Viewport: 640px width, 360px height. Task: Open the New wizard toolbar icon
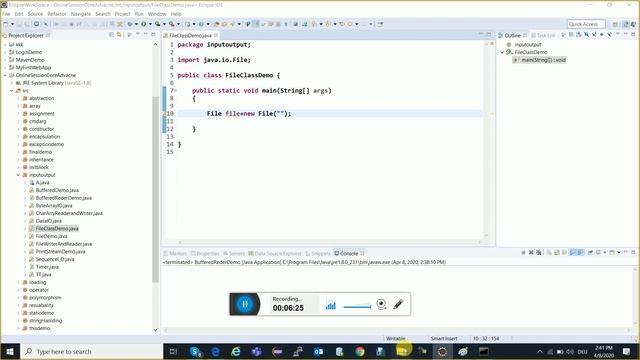click(x=5, y=24)
